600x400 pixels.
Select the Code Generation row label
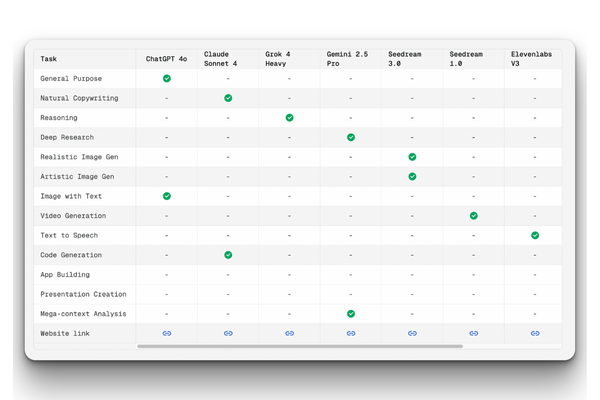coord(71,255)
